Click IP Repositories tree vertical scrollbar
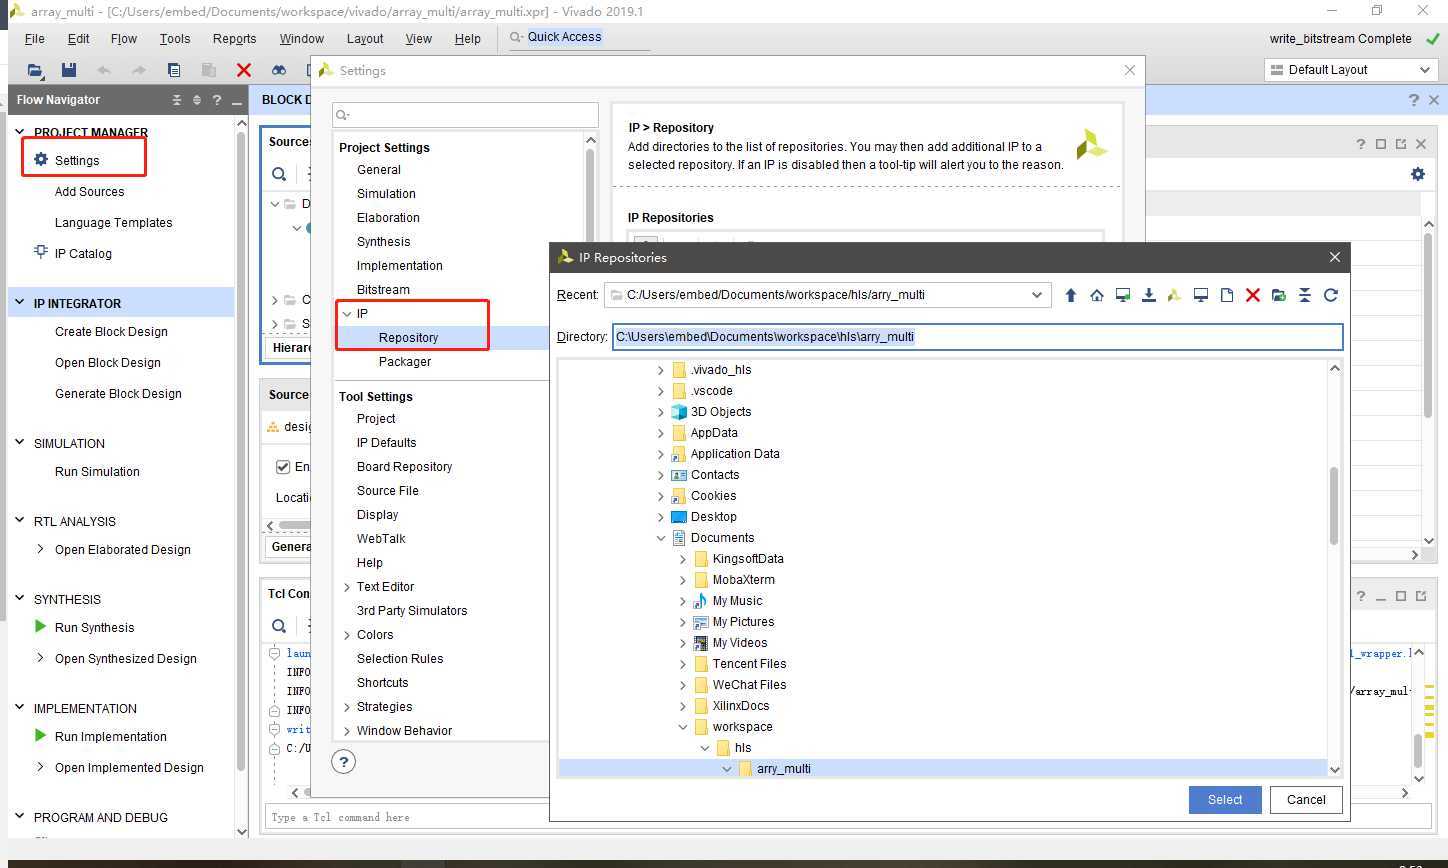The height and width of the screenshot is (868, 1448). 1334,505
